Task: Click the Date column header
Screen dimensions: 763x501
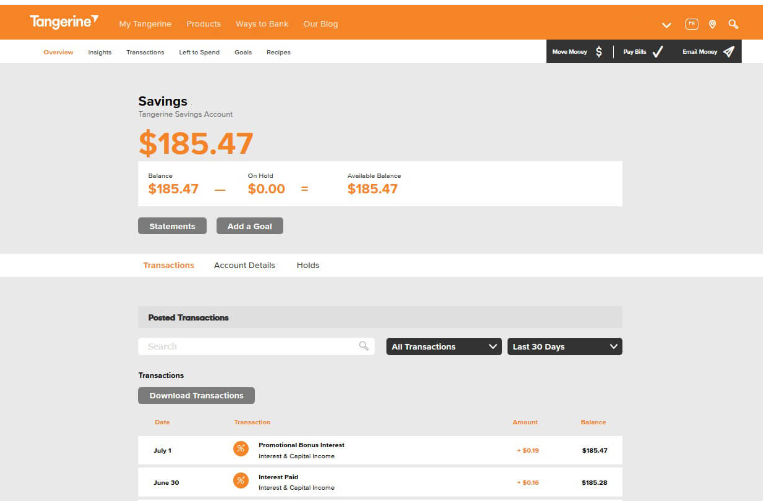Action: [162, 422]
